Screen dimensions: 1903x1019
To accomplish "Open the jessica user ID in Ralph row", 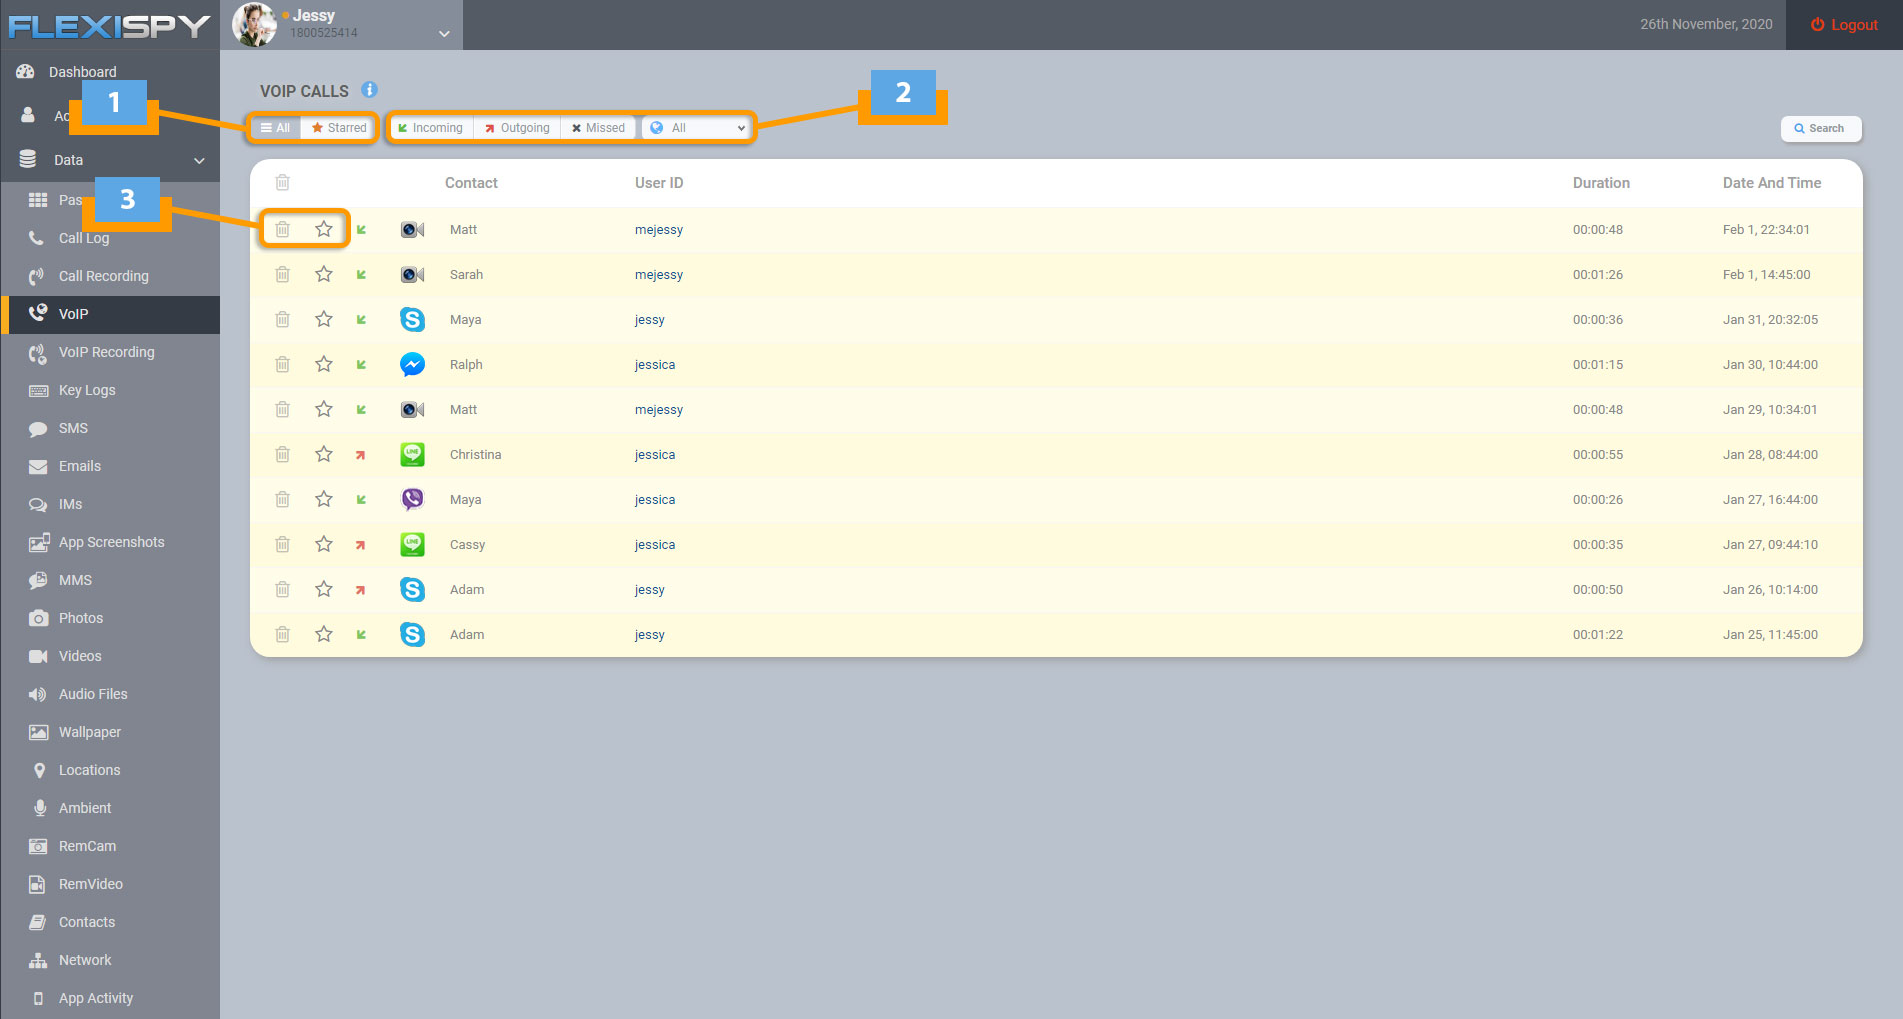I will [x=655, y=365].
